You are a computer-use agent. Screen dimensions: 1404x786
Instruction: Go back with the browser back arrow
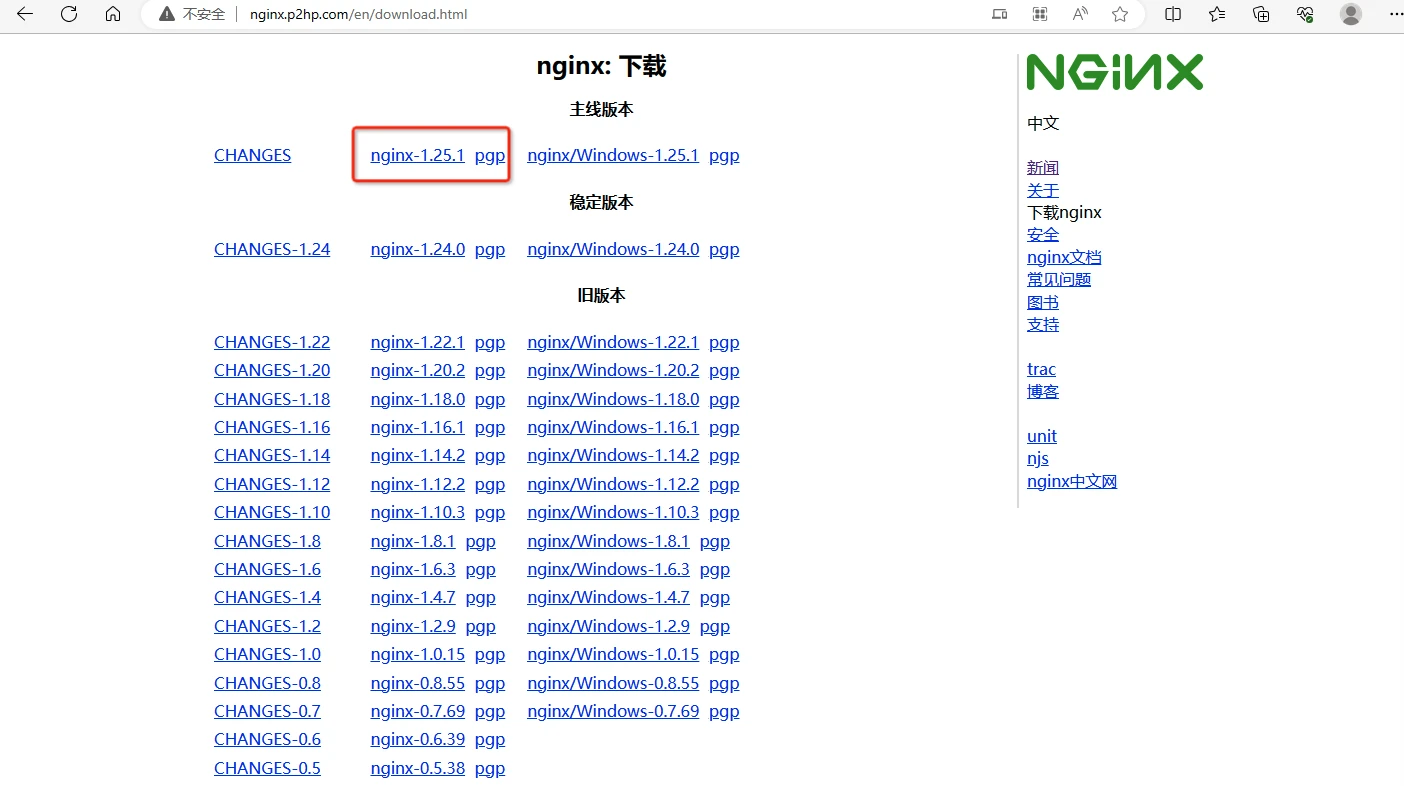coord(25,14)
